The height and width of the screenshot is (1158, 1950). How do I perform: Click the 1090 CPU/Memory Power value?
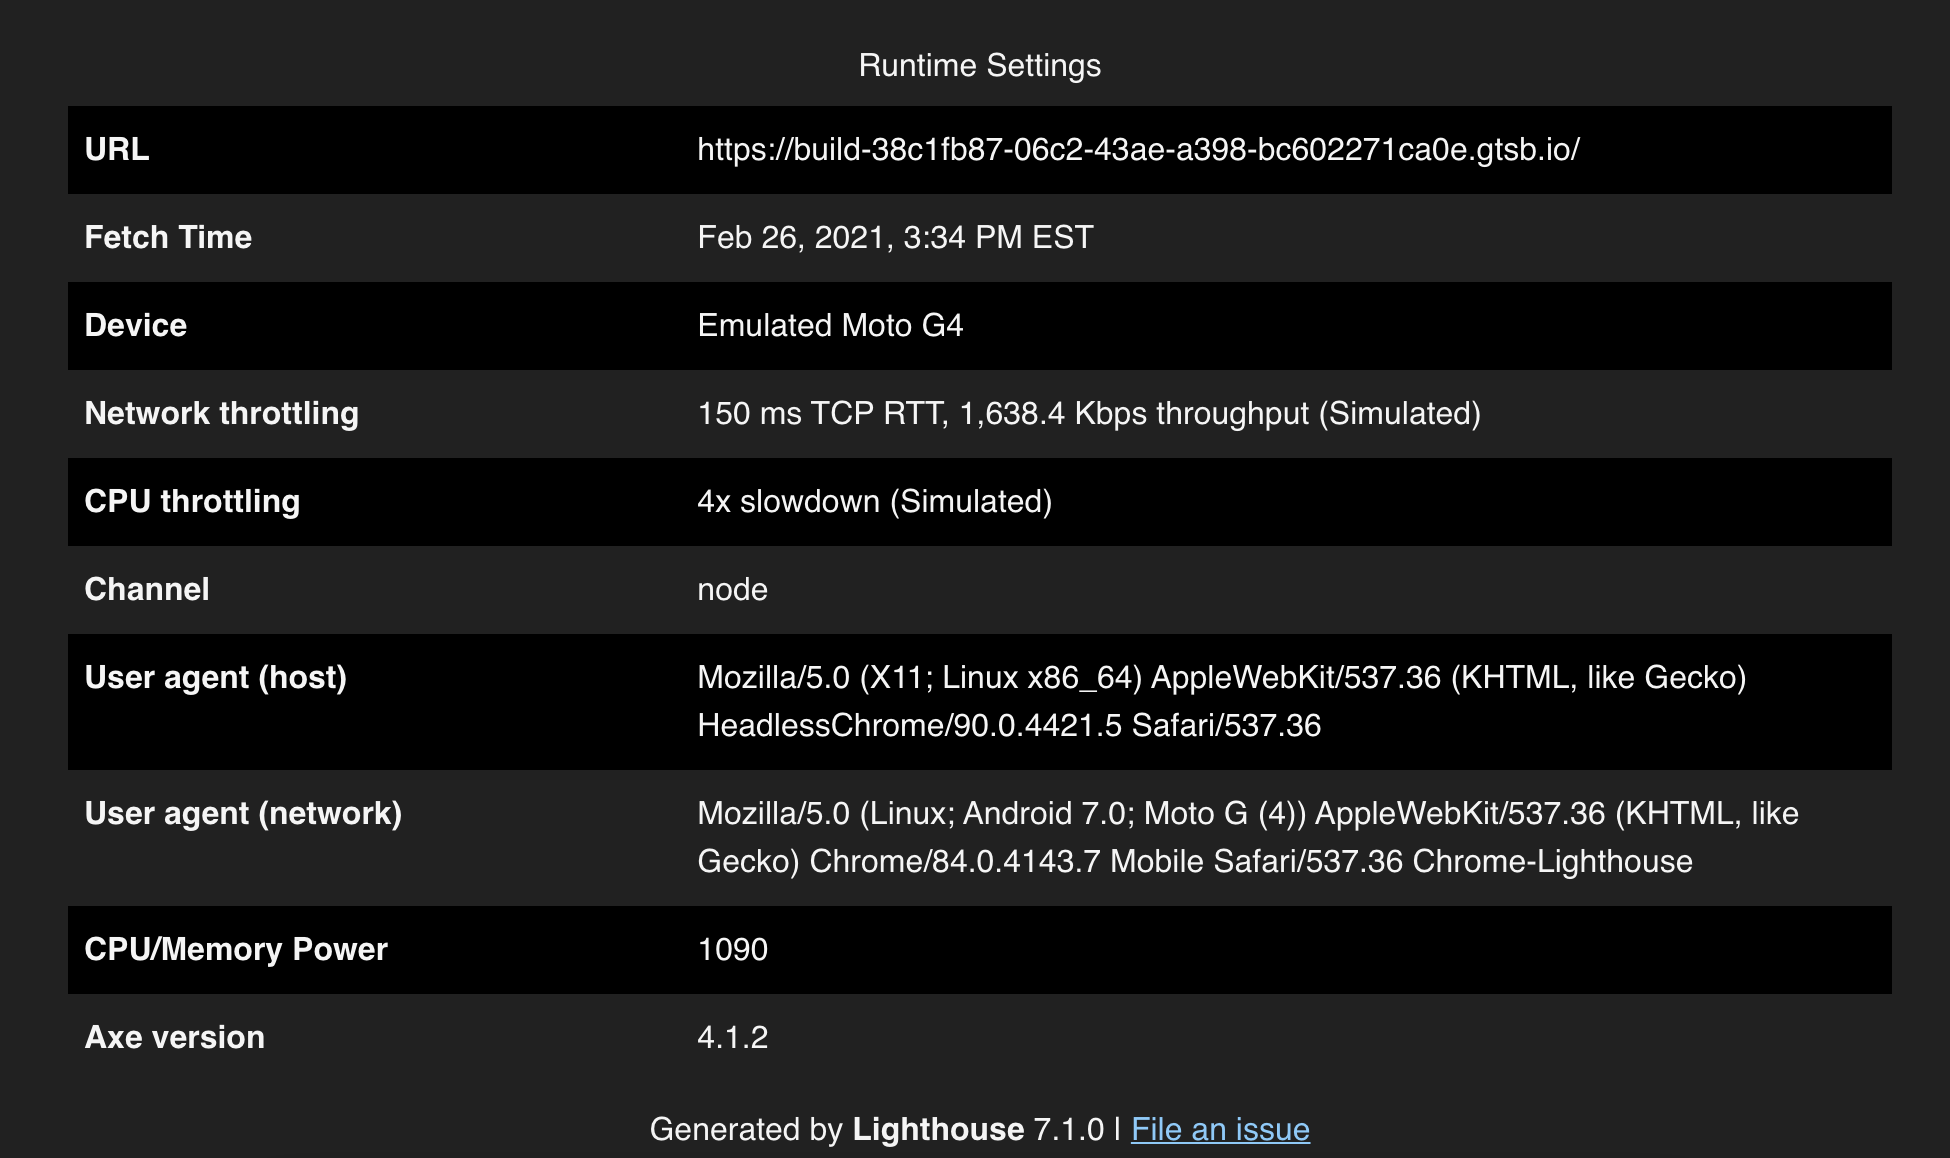(x=732, y=950)
